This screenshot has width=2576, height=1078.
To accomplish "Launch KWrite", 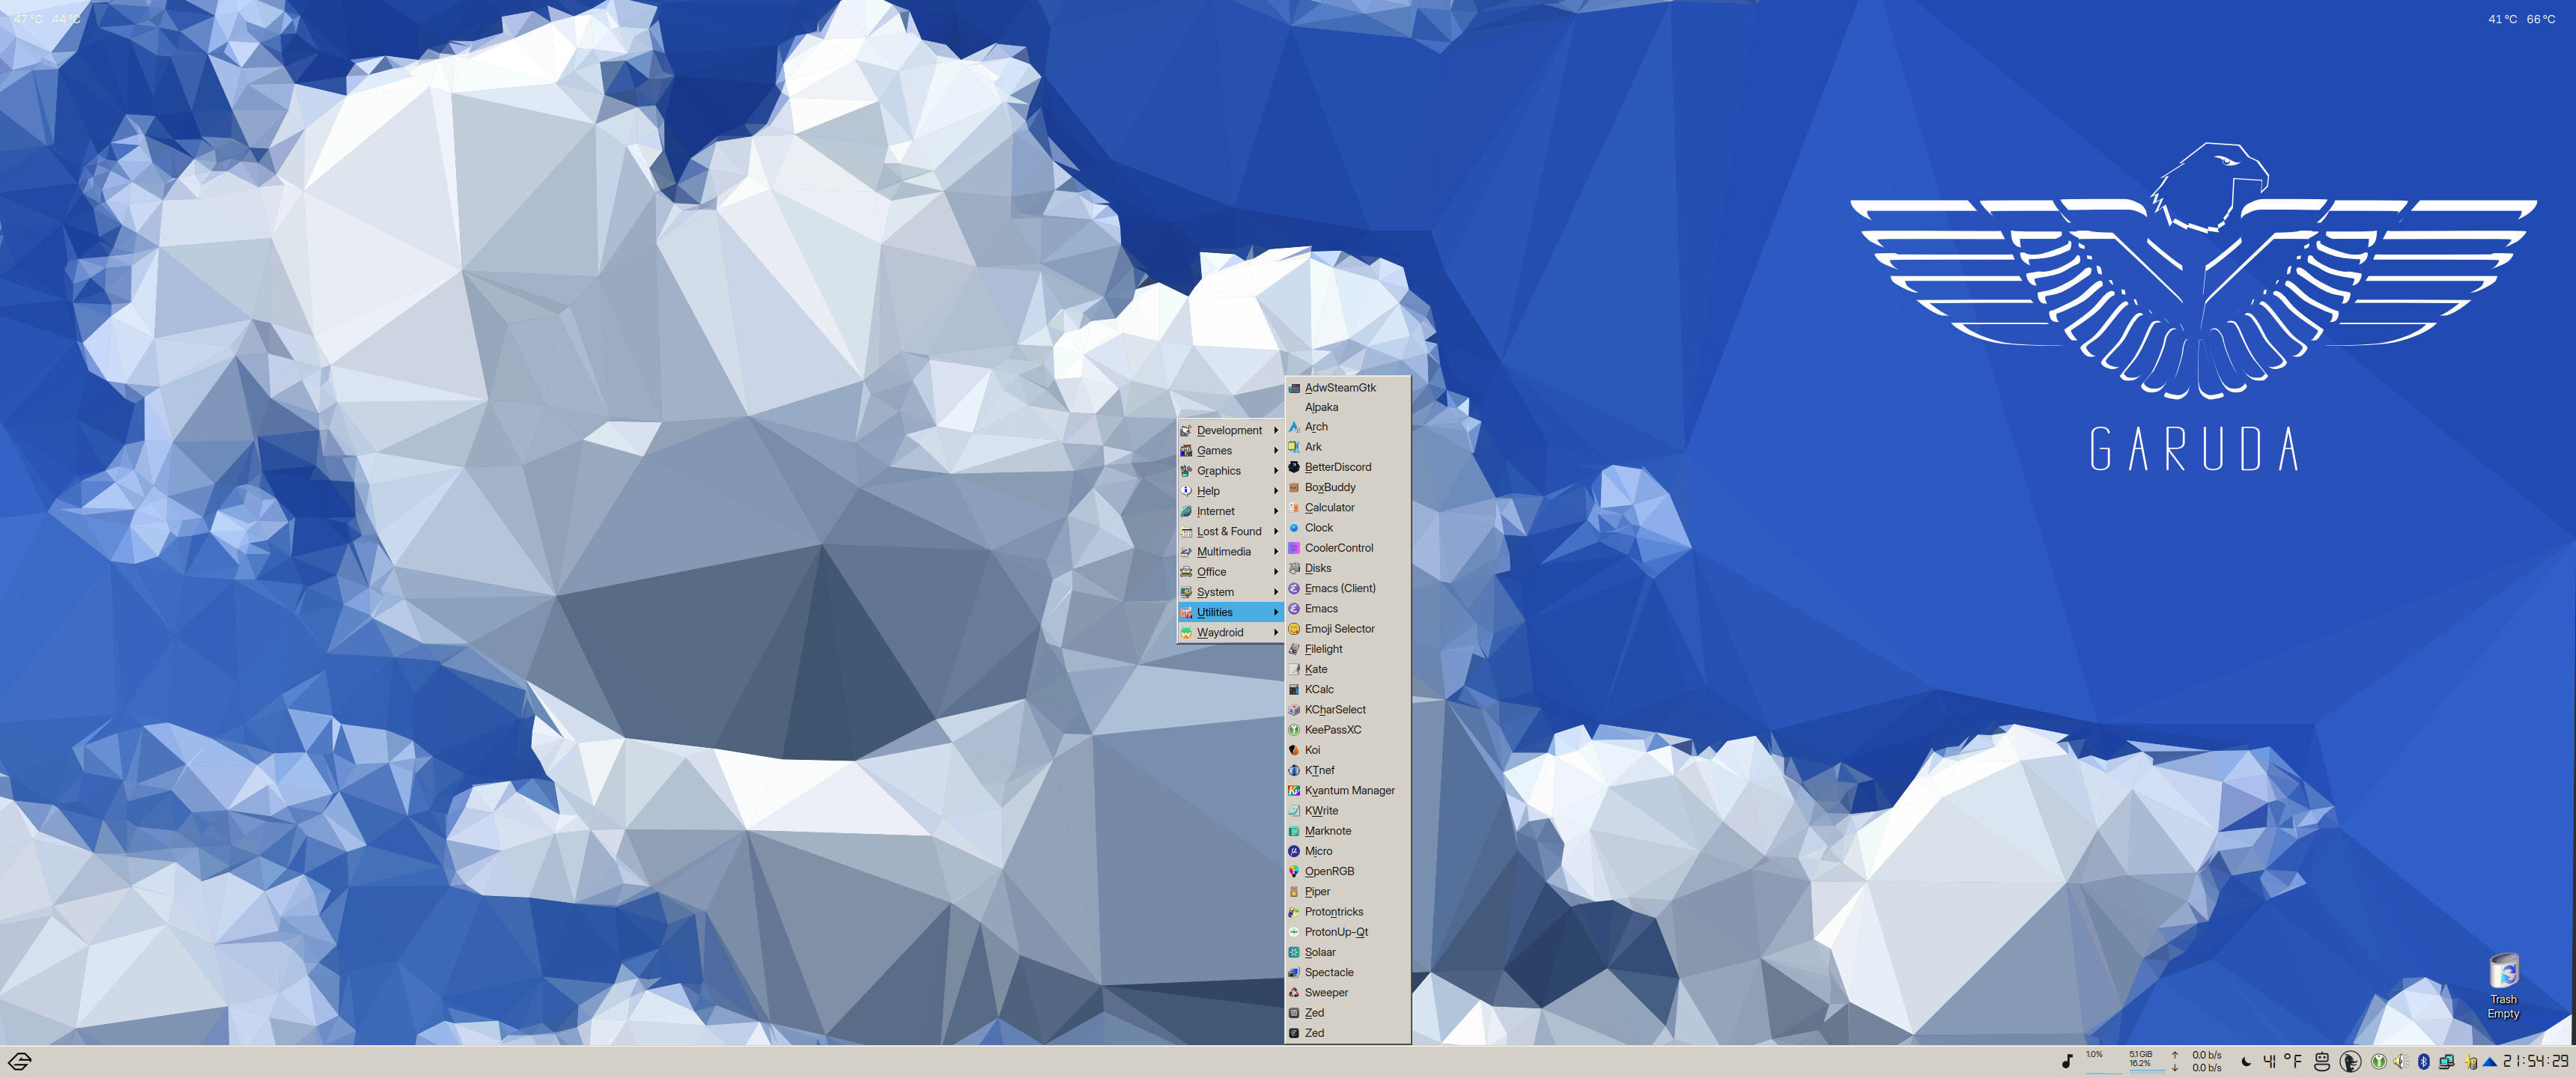I will (1347, 811).
